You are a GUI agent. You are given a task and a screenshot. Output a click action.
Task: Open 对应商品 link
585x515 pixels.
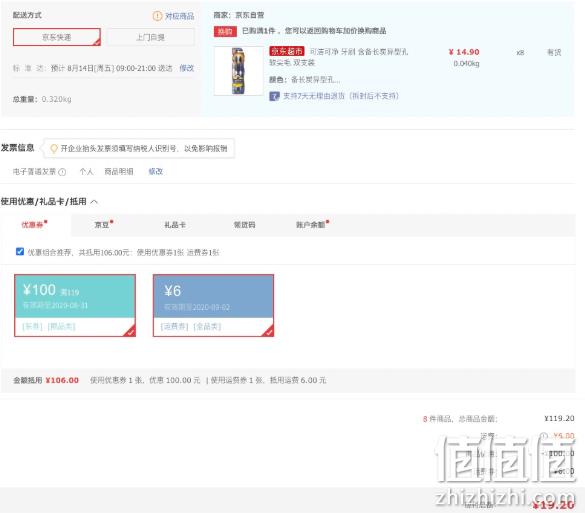(x=179, y=16)
